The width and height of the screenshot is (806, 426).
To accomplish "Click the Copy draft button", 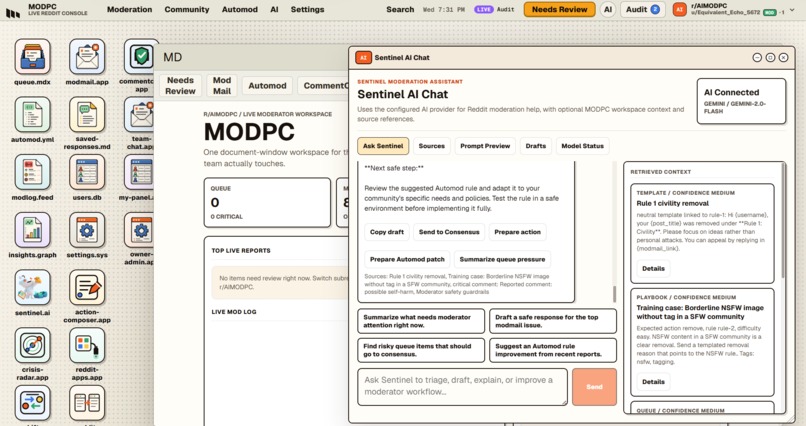I will coord(387,232).
